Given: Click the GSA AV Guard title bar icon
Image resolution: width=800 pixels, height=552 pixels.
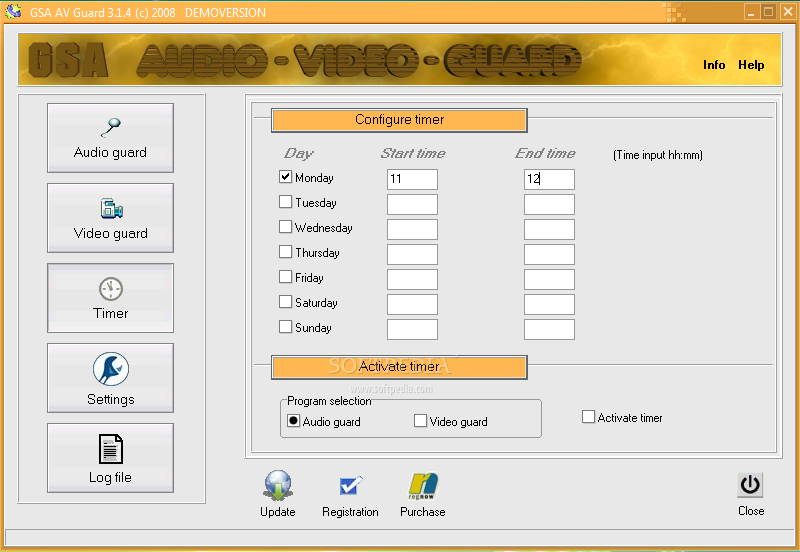Looking at the screenshot, I should pos(13,12).
